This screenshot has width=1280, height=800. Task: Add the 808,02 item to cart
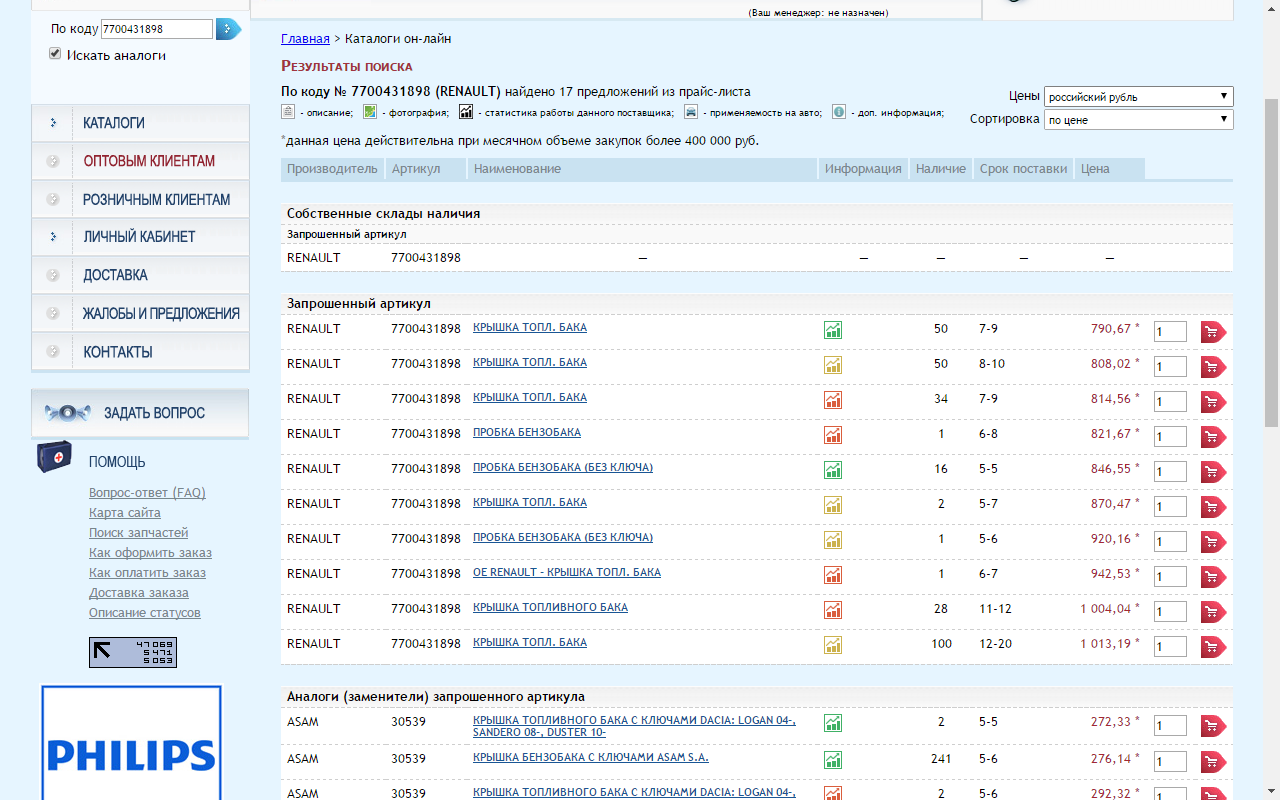1213,367
